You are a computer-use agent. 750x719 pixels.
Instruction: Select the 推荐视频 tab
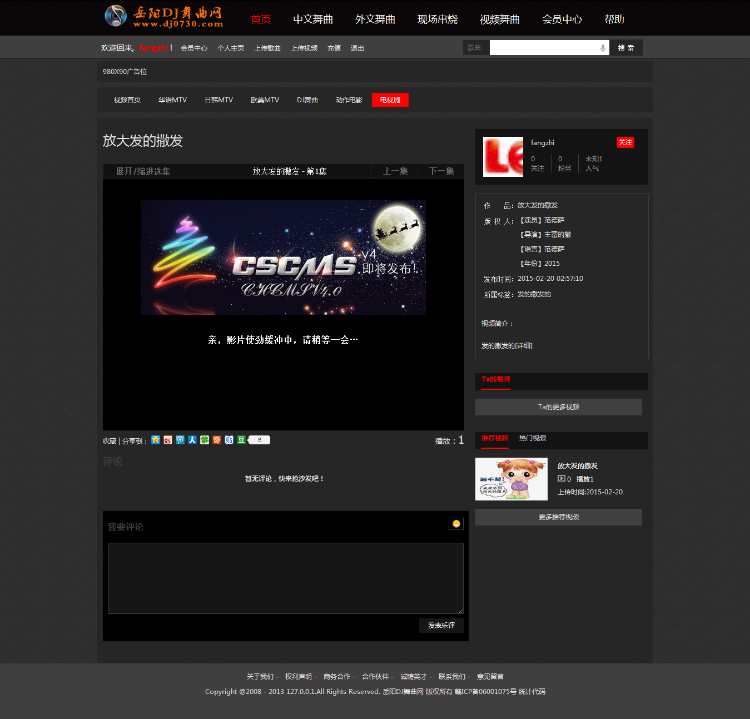tap(495, 439)
